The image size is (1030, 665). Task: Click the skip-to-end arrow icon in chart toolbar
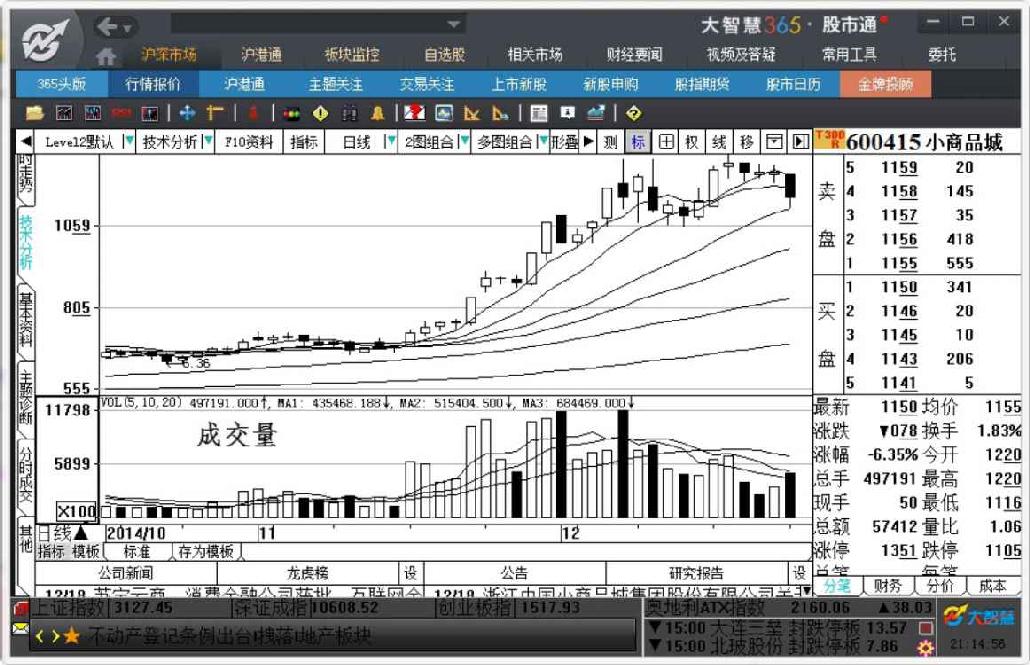[800, 142]
